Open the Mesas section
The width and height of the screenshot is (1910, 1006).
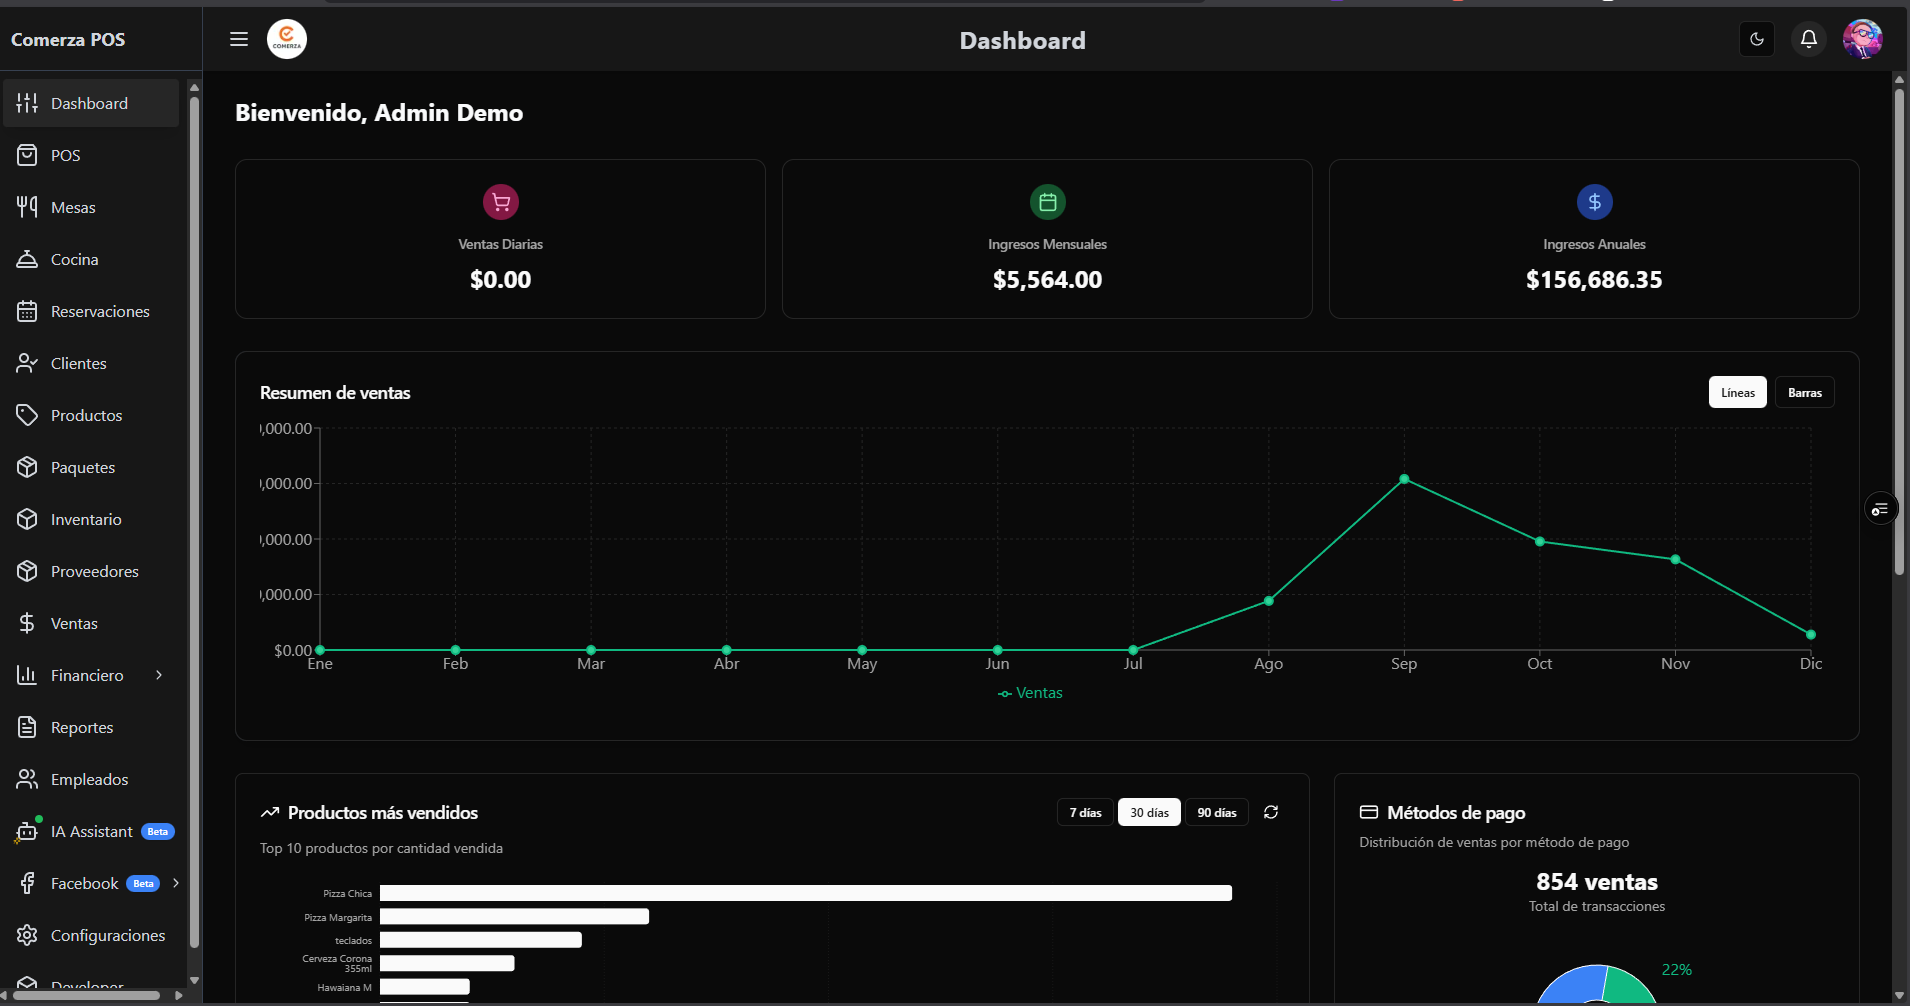coord(91,207)
